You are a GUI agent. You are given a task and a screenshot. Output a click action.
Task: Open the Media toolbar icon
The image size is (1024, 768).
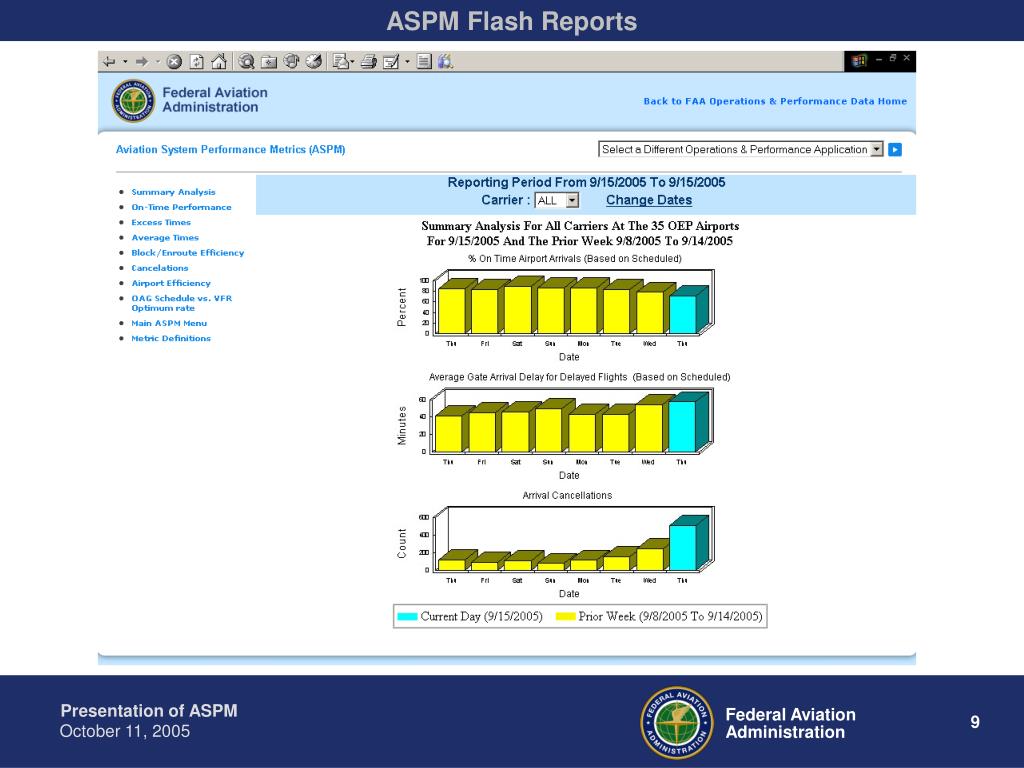point(291,61)
